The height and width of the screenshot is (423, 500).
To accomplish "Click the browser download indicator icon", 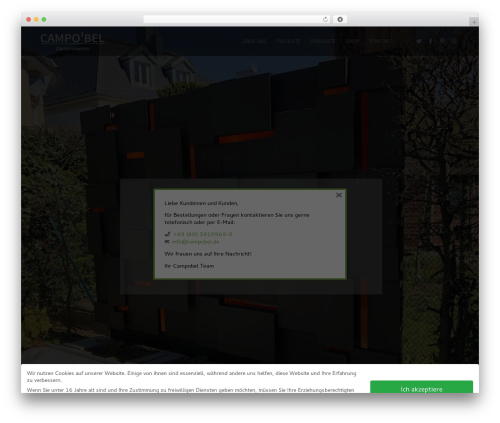I will [x=340, y=19].
